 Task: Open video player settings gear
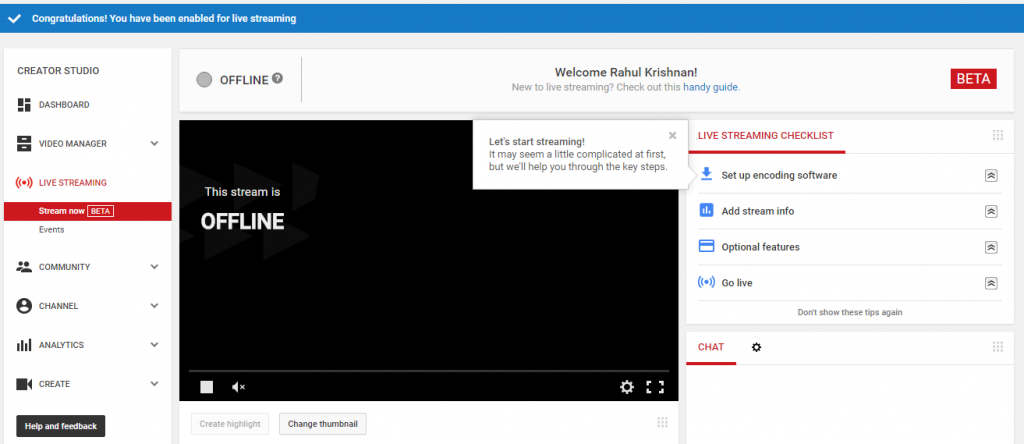[x=627, y=387]
